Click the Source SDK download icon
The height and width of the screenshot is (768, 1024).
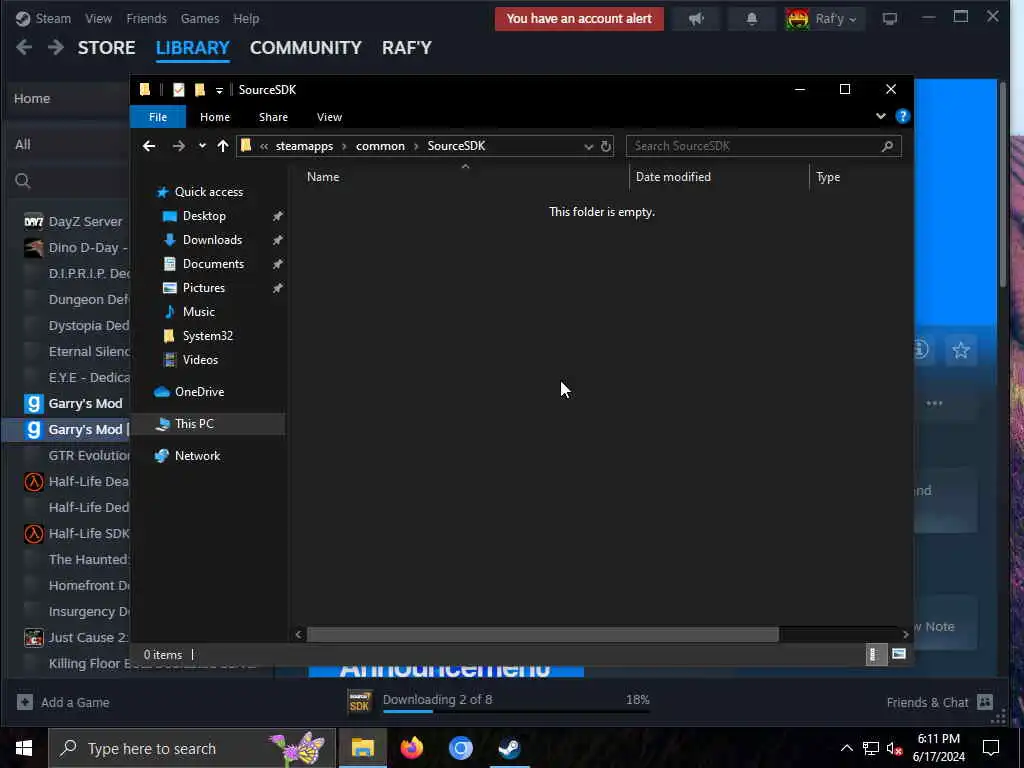359,702
